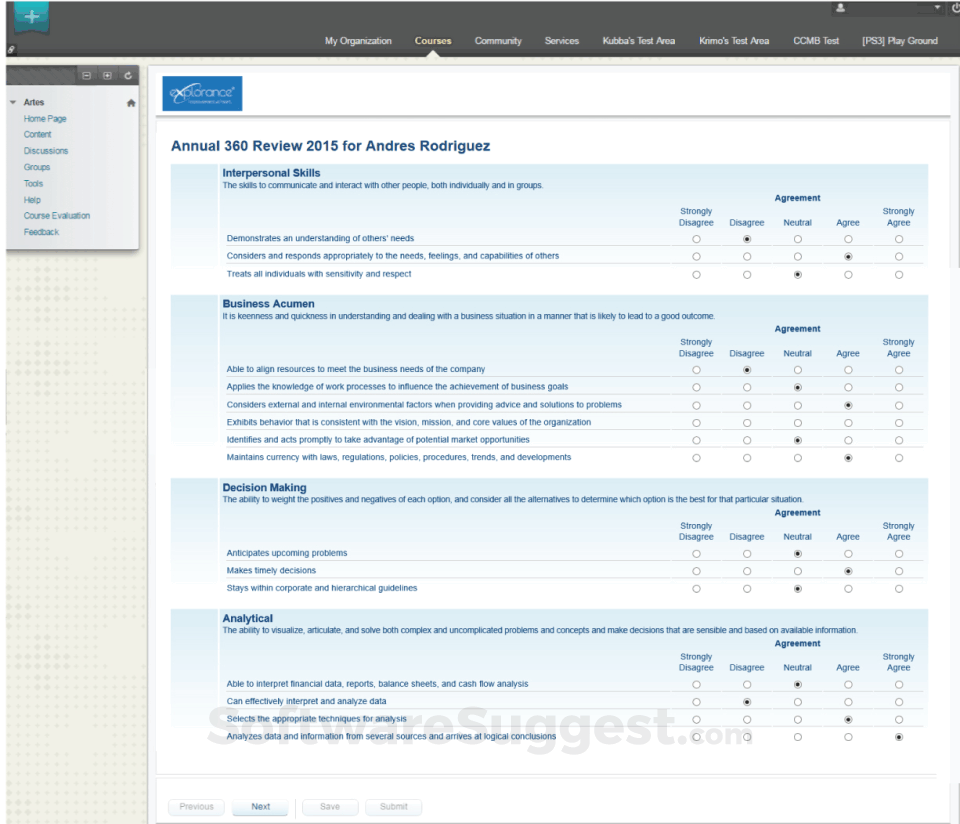This screenshot has height=824, width=960.
Task: Open Krimo's Test Area tab
Action: [734, 41]
